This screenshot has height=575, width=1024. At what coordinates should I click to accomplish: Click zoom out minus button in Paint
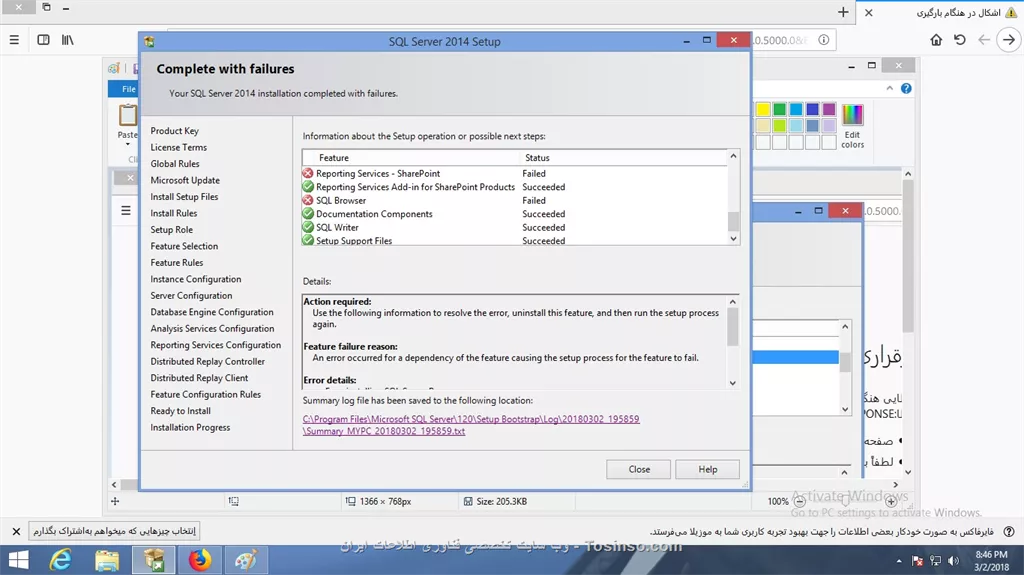tap(799, 501)
